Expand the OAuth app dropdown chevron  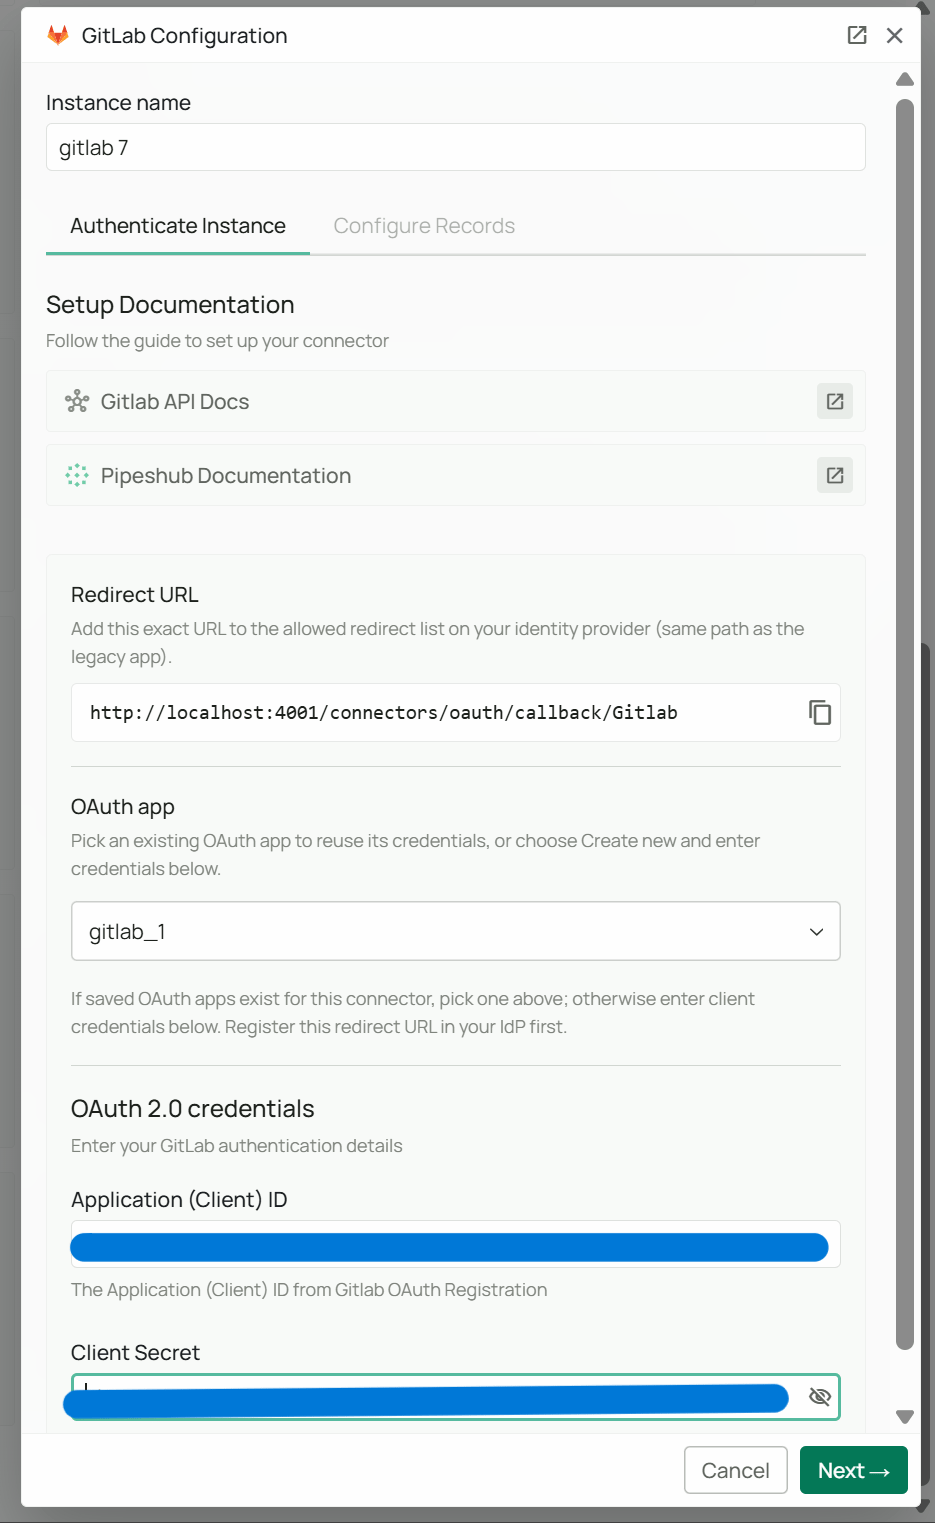tap(816, 932)
